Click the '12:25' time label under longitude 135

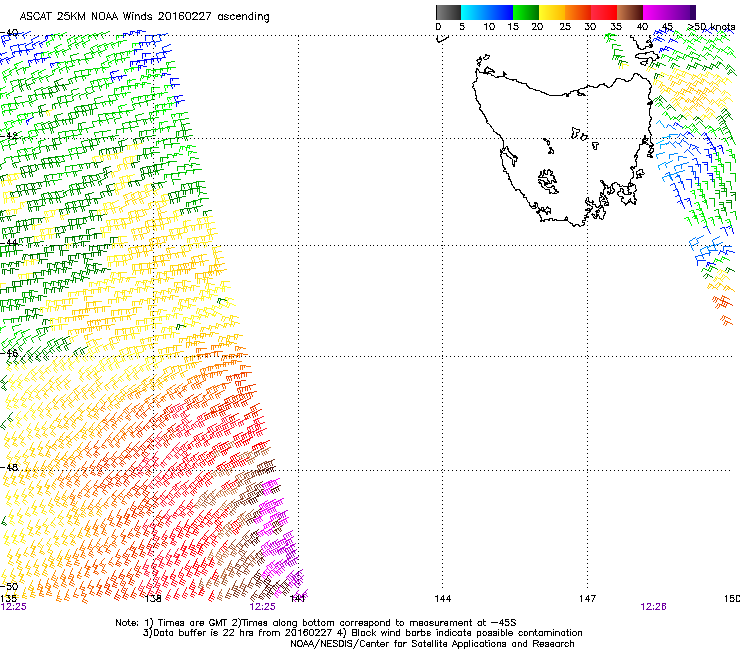pyautogui.click(x=14, y=607)
